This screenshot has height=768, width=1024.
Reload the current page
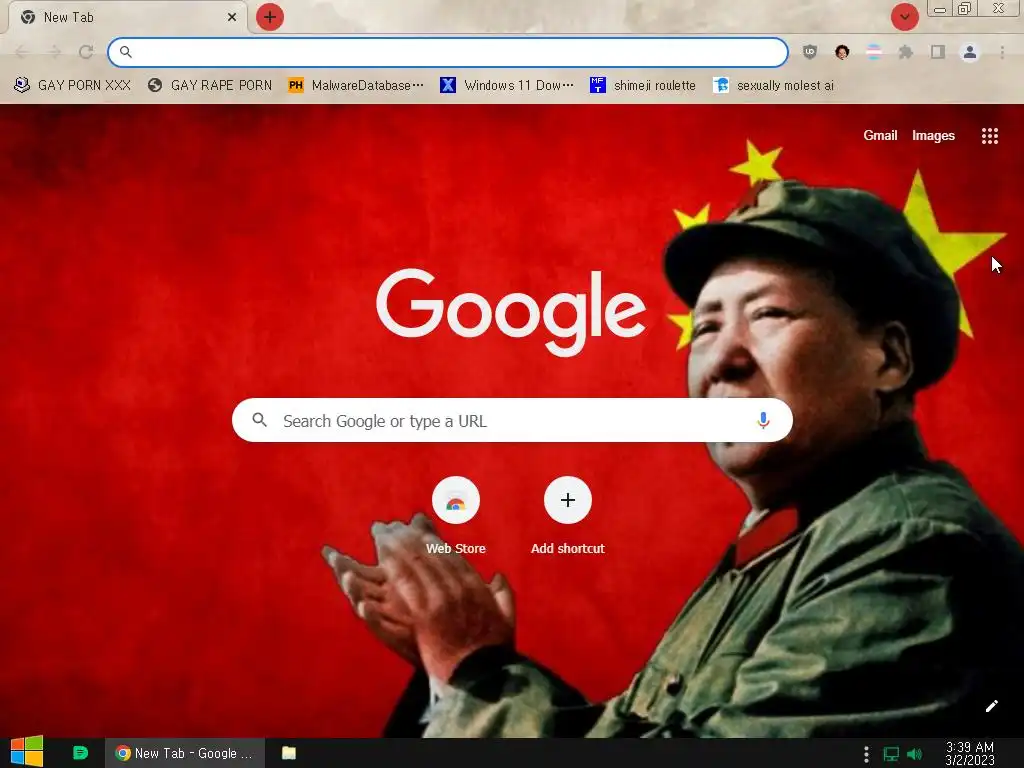[x=86, y=52]
